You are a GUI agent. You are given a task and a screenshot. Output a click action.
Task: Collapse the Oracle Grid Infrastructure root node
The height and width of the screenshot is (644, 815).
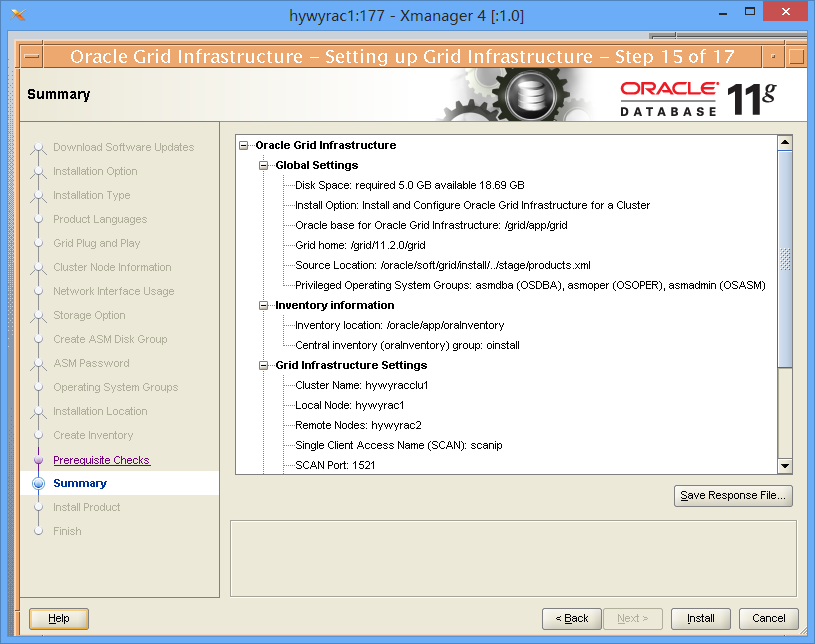click(x=243, y=146)
